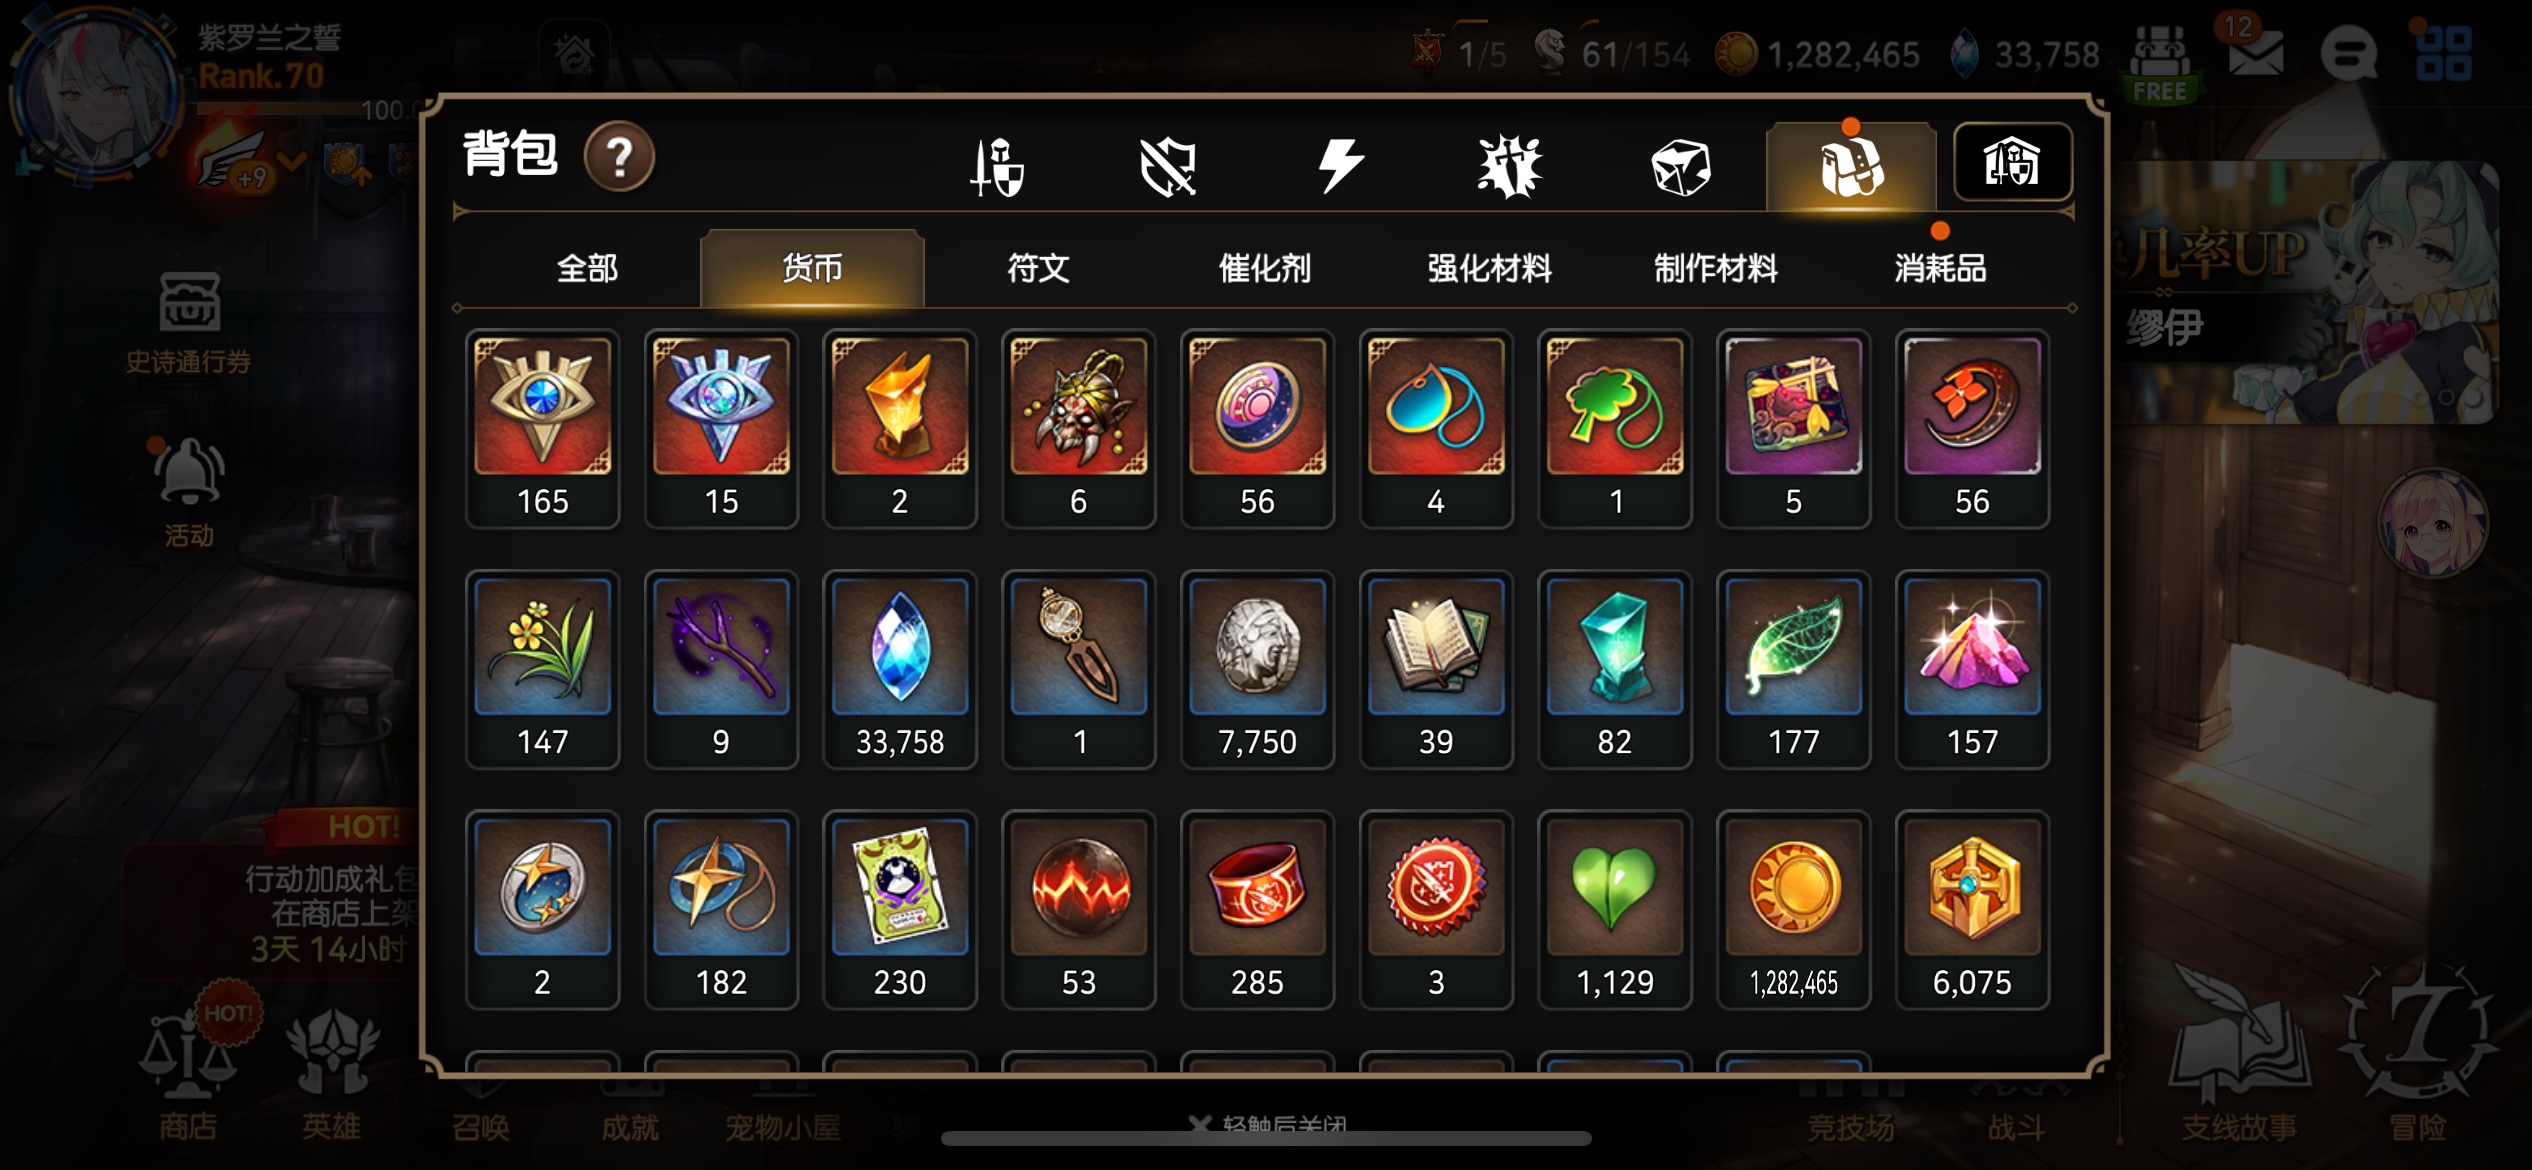Screen dimensions: 2532x1170
Task: Switch to the 符文 tab
Action: pyautogui.click(x=1038, y=268)
